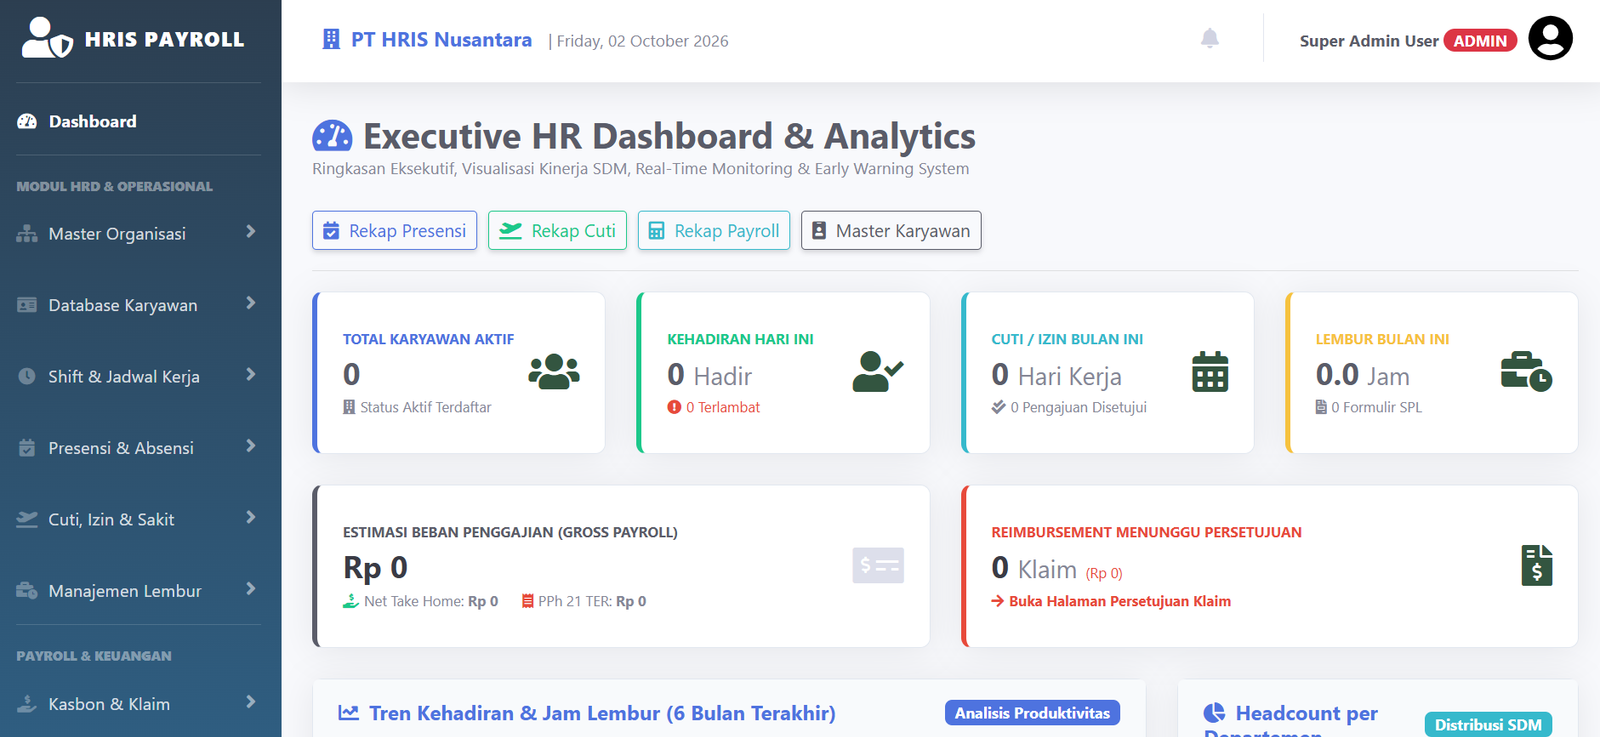
Task: Expand the Shift & Jadwal Kerja chevron
Action: coord(251,375)
